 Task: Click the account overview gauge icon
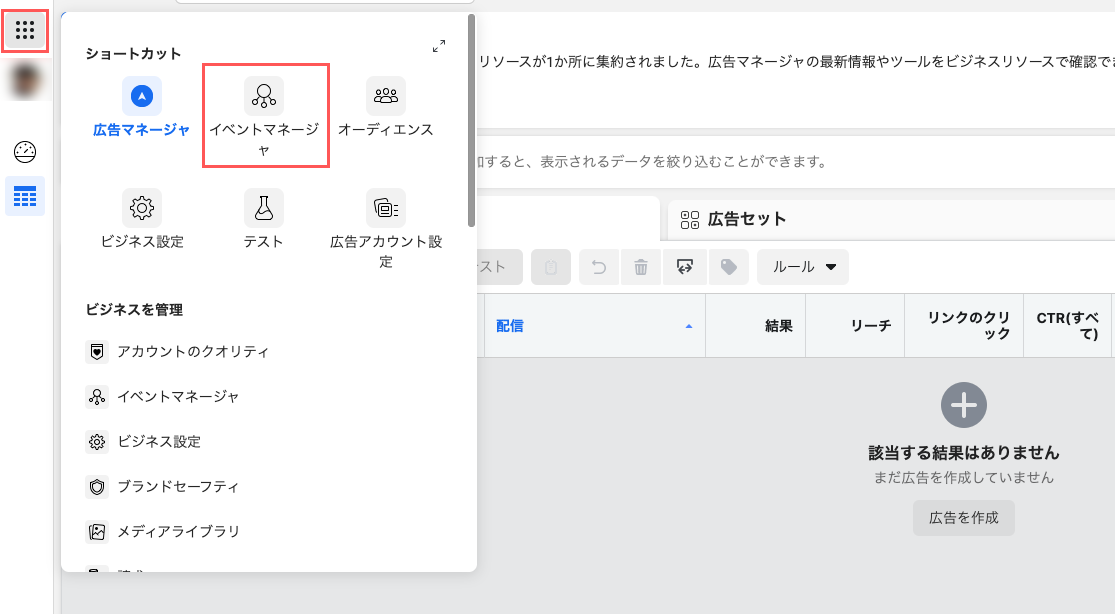(x=25, y=152)
